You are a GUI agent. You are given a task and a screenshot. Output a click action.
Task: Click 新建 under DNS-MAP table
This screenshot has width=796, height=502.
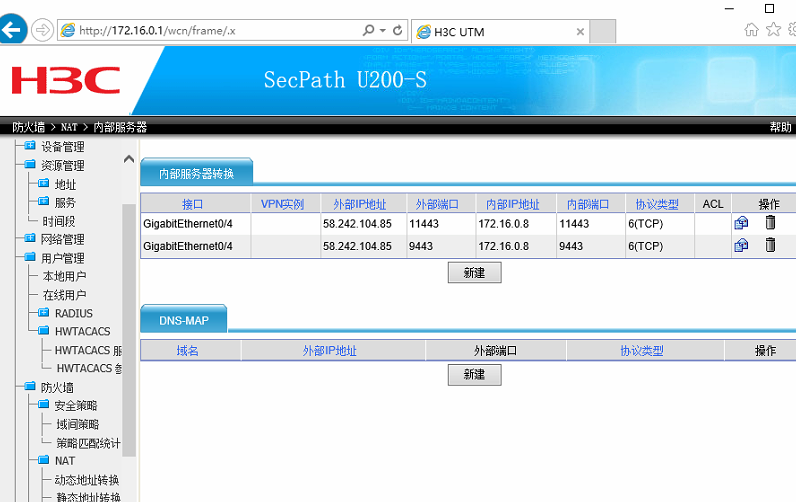(475, 375)
